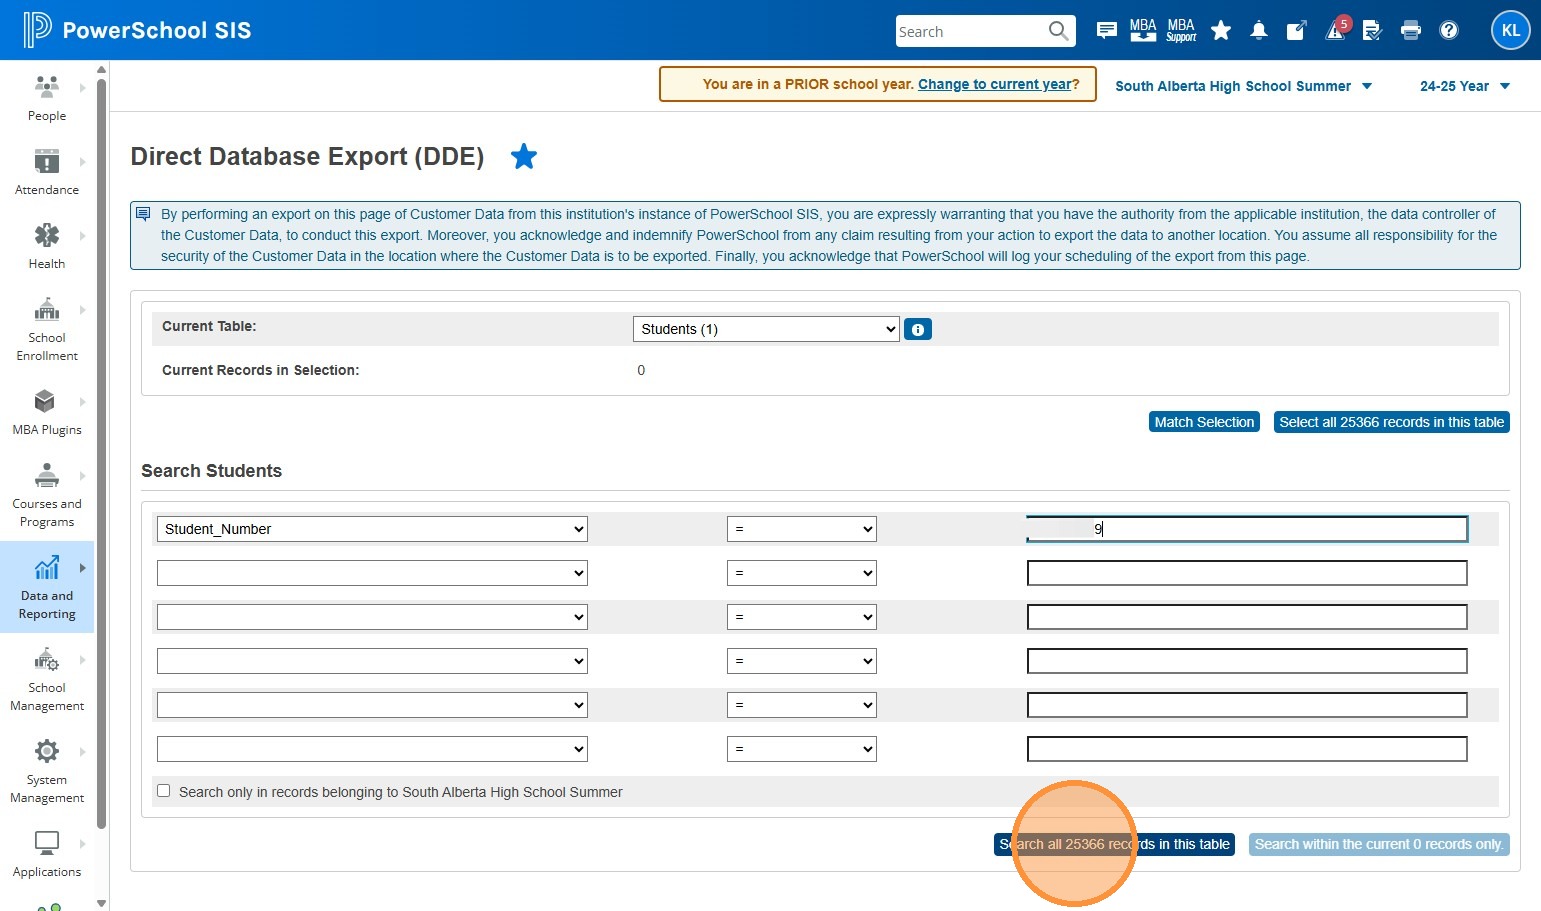Open the People navigation menu

tap(47, 98)
